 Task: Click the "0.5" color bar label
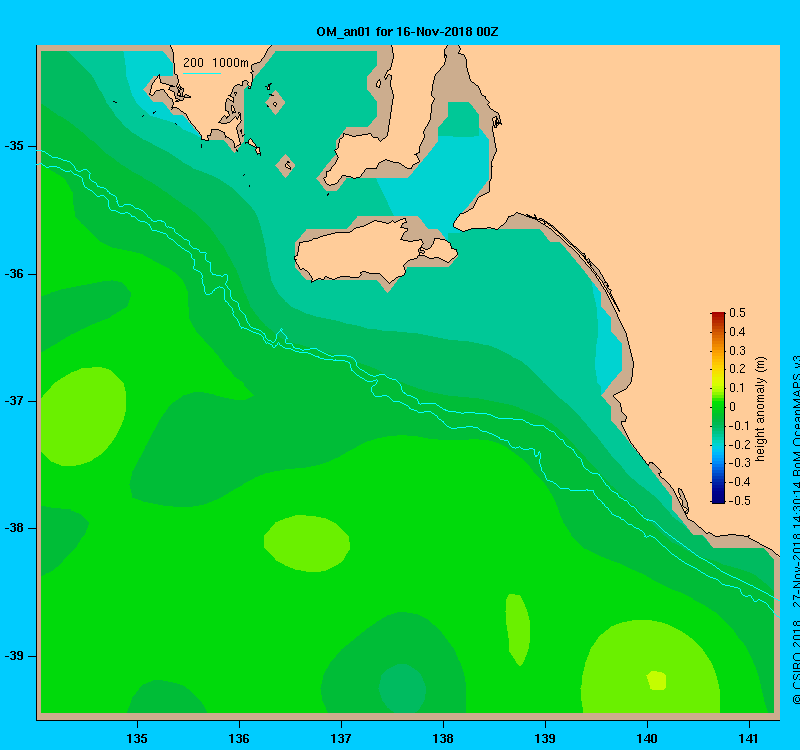[x=737, y=313]
